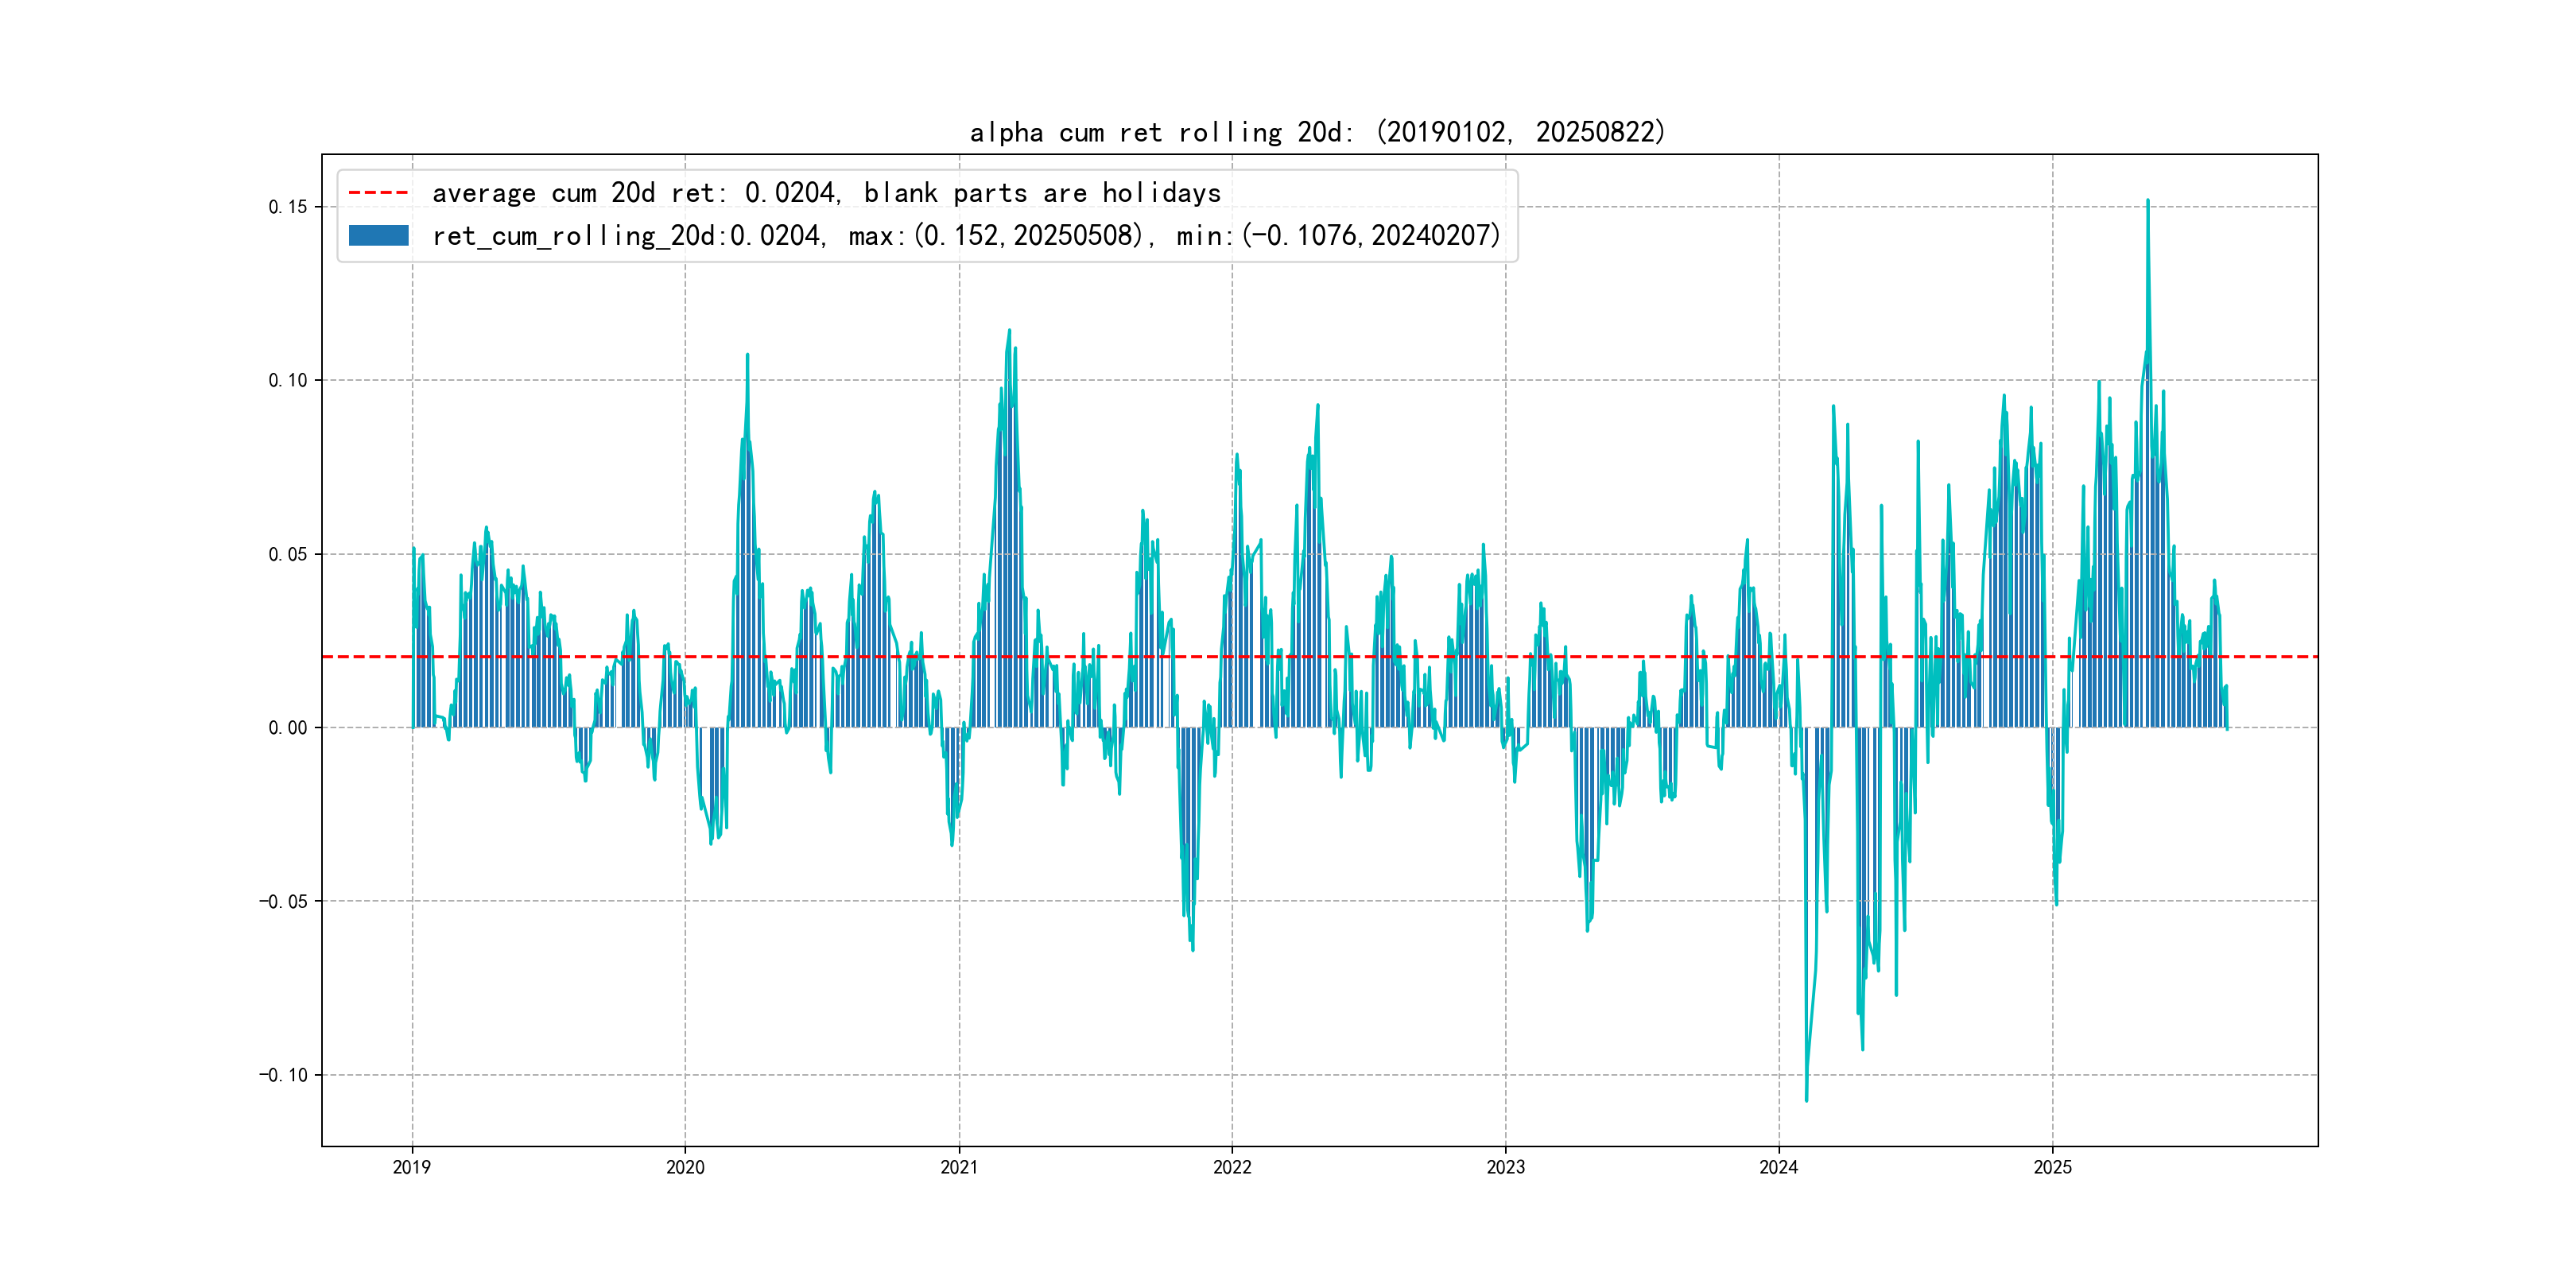
Task: Click the 0.00 y-axis tick label
Action: pyautogui.click(x=288, y=728)
